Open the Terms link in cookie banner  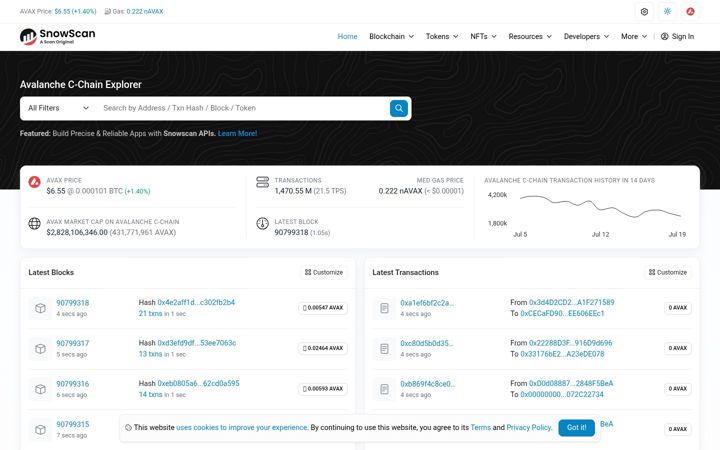pyautogui.click(x=481, y=428)
